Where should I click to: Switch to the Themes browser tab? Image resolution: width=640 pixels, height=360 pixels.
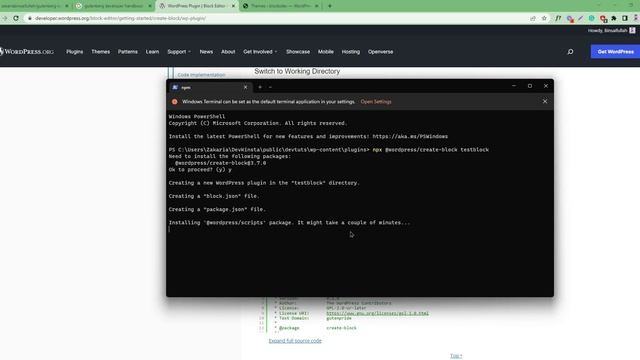[x=280, y=6]
